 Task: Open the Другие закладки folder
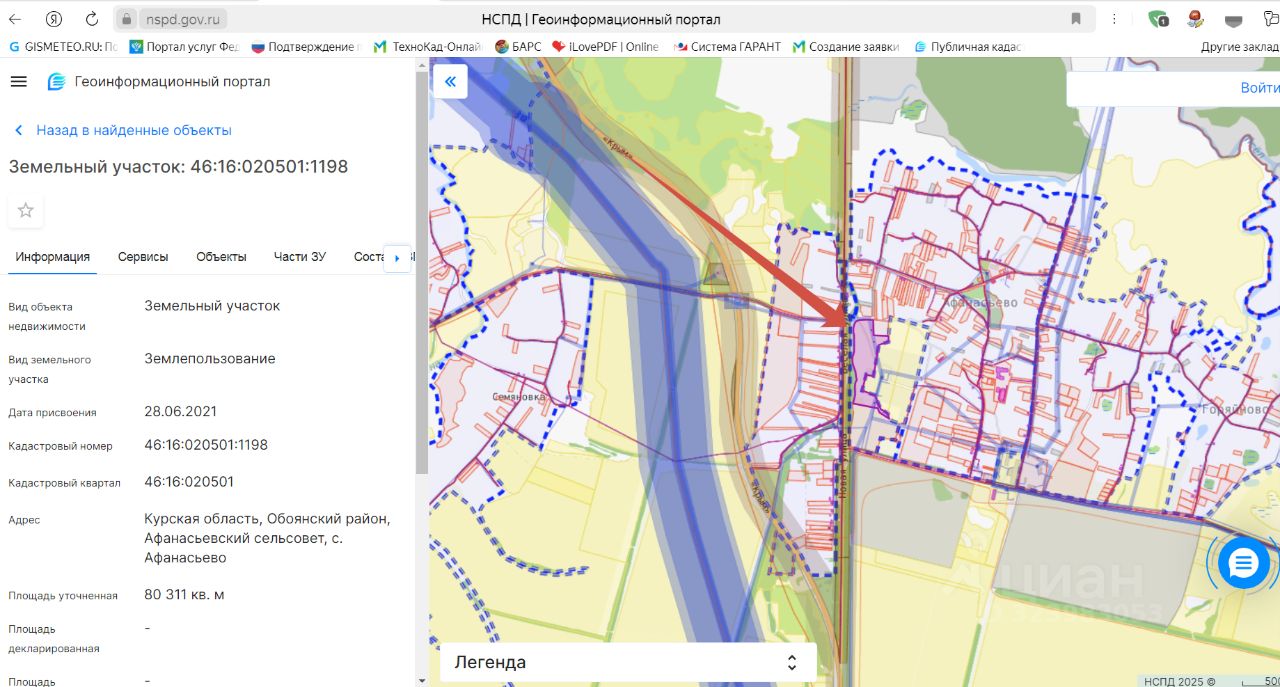click(x=1239, y=47)
